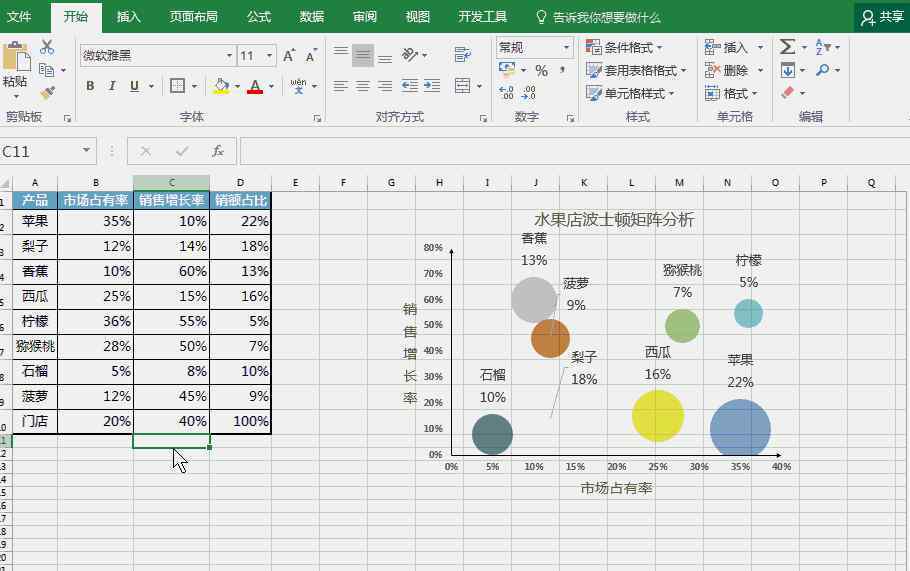Increase decimal places icon

point(507,93)
